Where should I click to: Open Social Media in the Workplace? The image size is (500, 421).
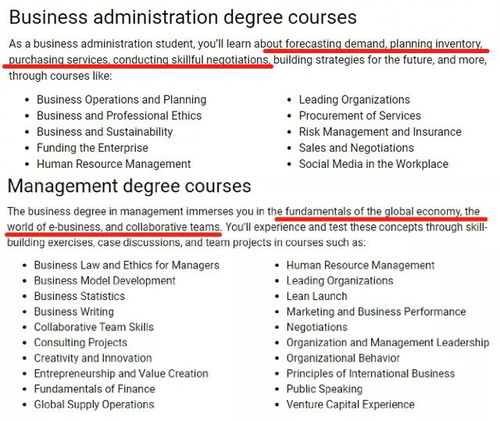coord(374,164)
